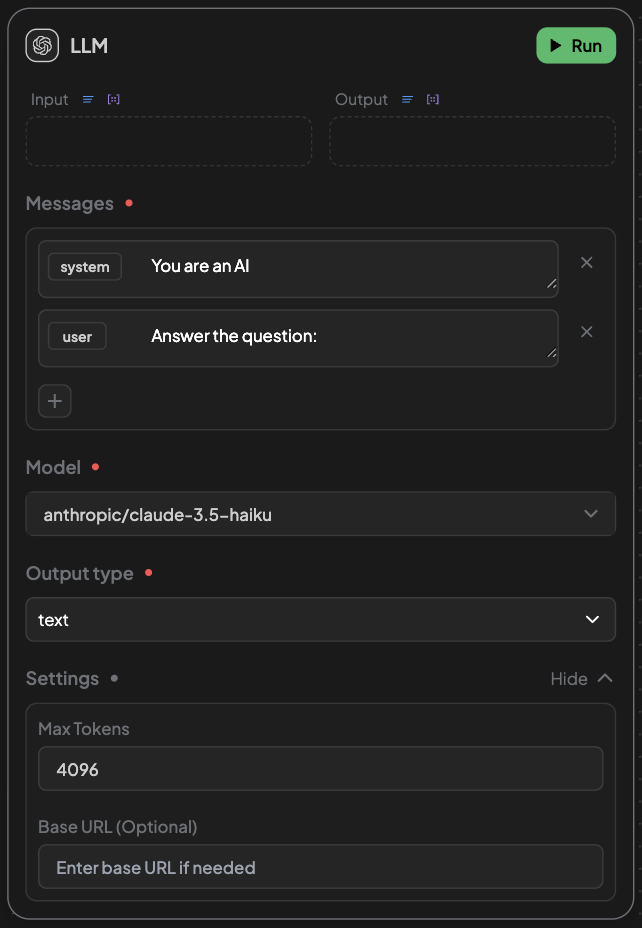Click the user role tag
The width and height of the screenshot is (642, 928).
[x=77, y=337]
